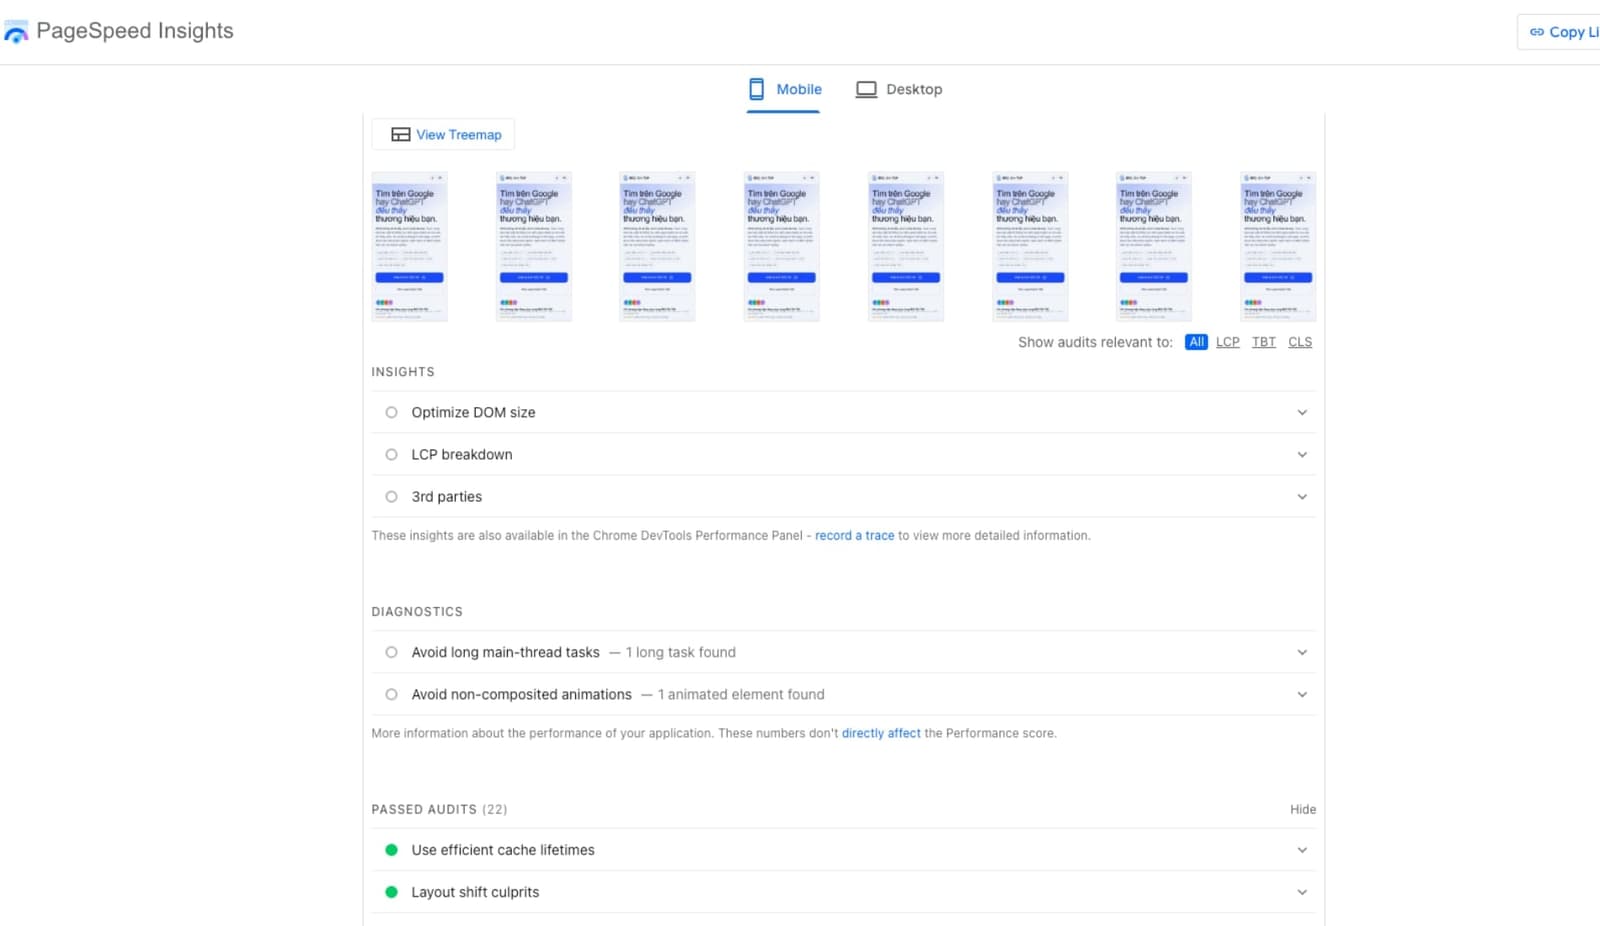Viewport: 1600px width, 926px height.
Task: Click the Avoid long main-thread tasks title
Action: (x=505, y=652)
